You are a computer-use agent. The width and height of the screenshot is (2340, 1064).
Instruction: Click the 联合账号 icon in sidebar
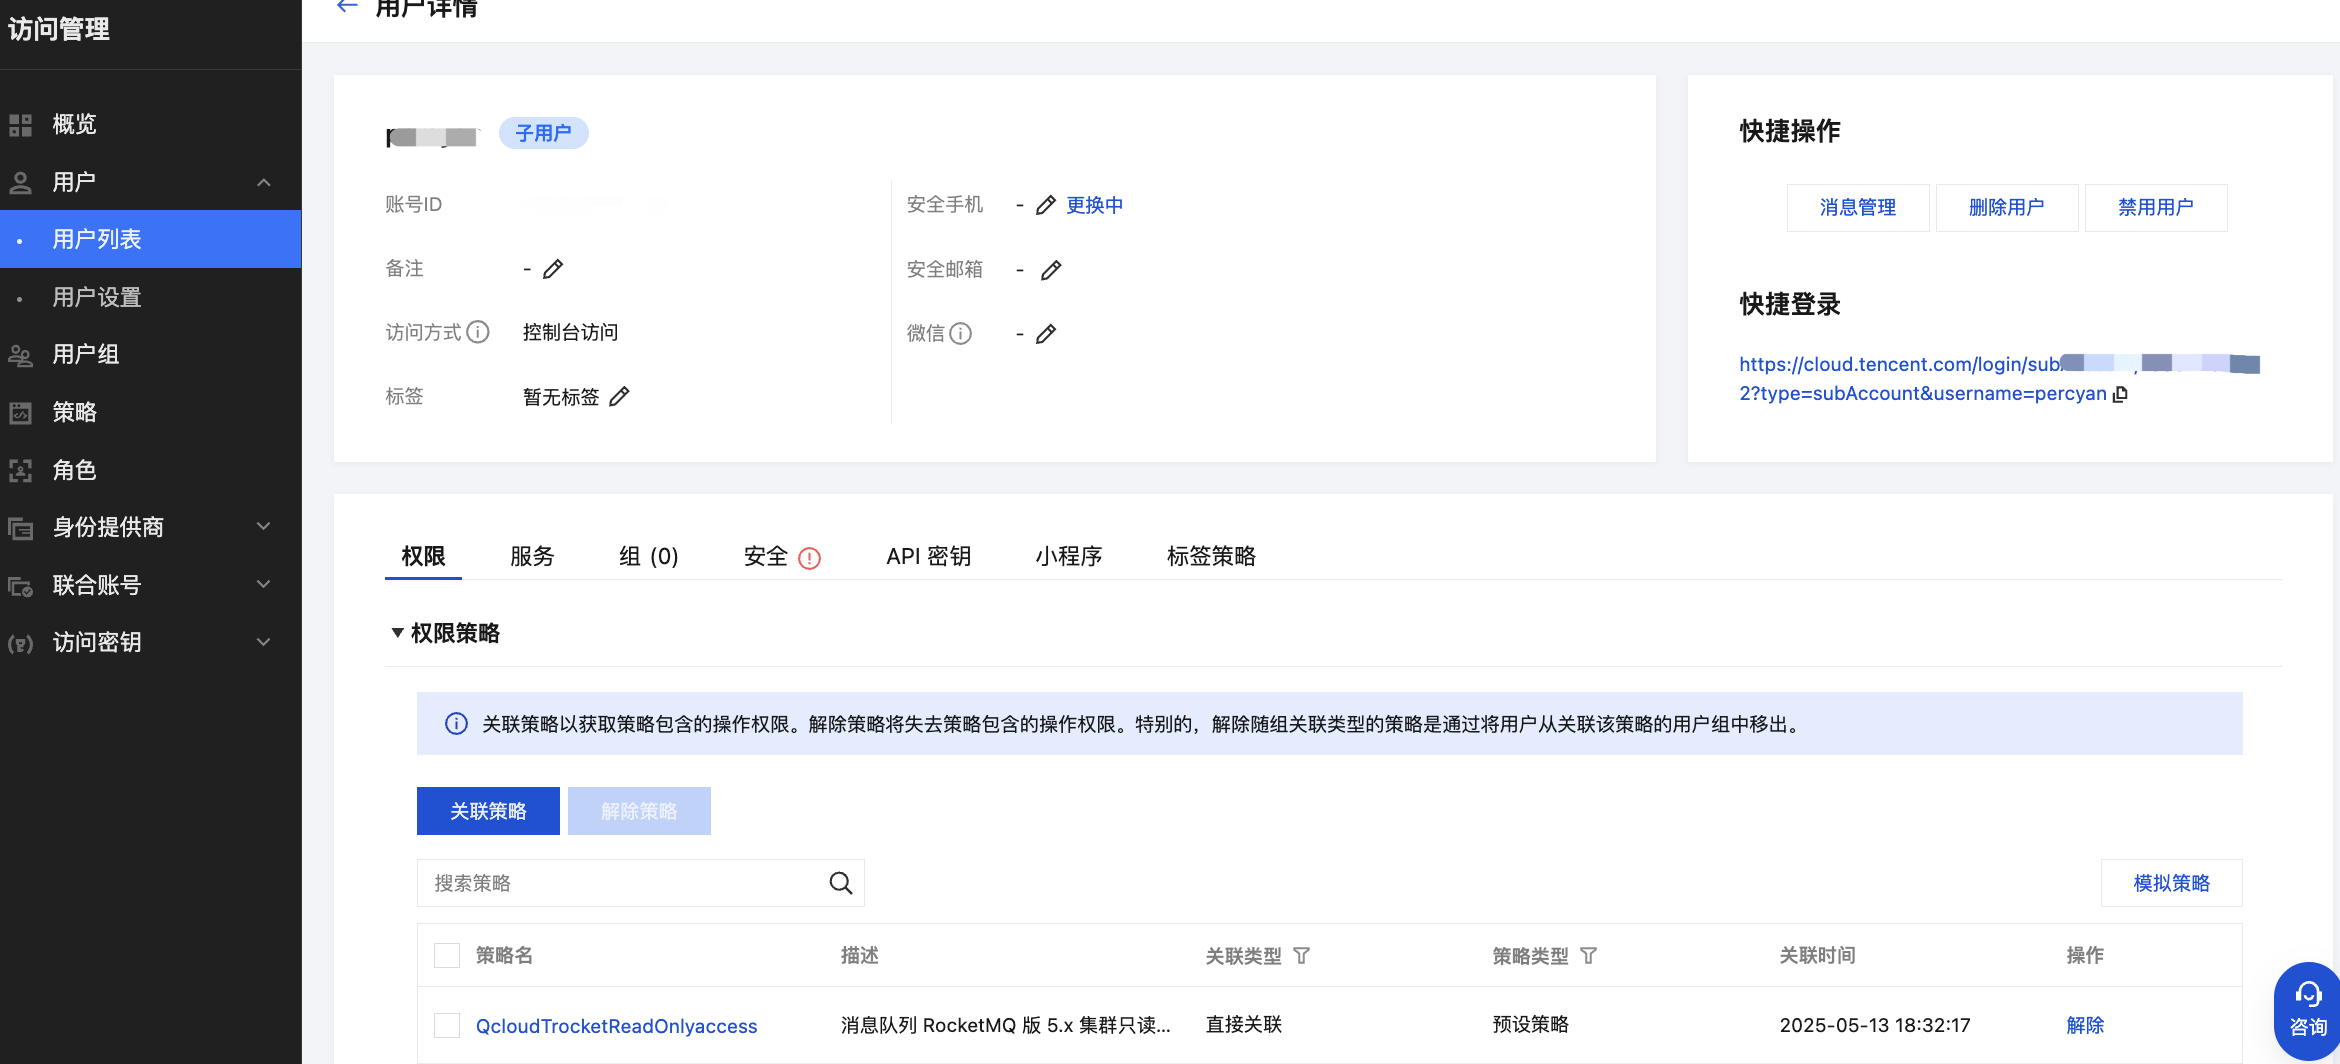point(21,586)
